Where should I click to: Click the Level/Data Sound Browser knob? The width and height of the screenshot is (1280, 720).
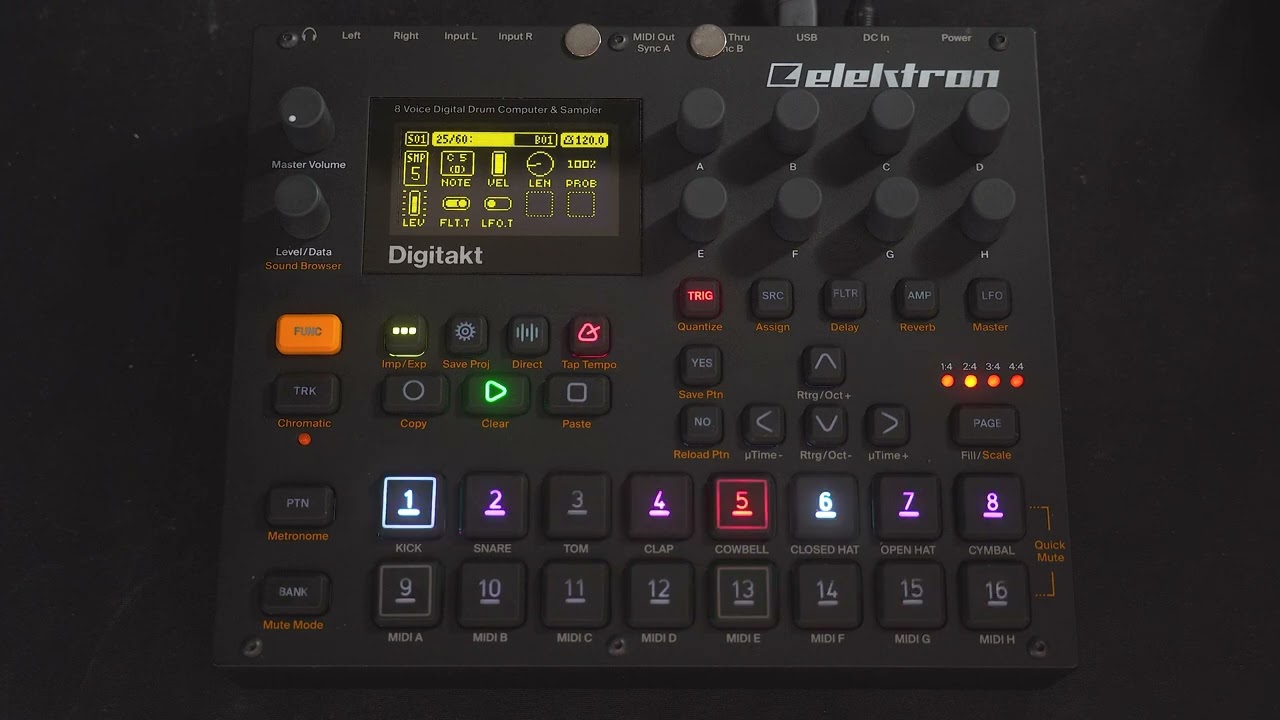click(302, 206)
